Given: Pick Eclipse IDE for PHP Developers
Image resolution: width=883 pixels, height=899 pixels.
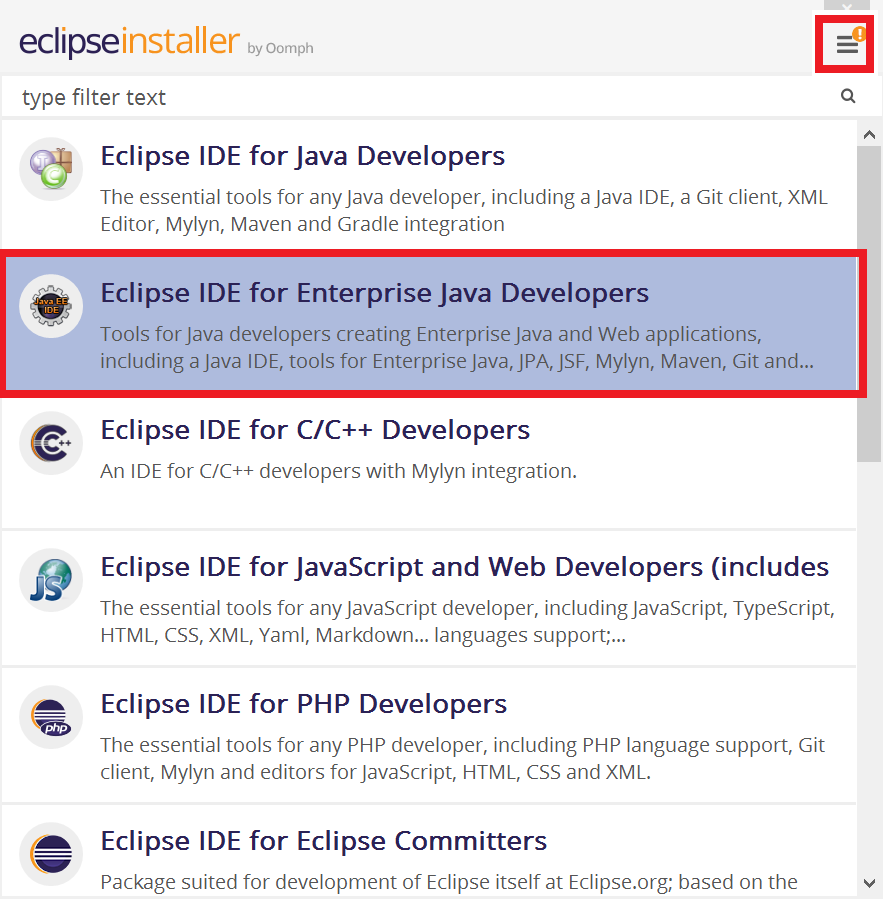Looking at the screenshot, I should 429,736.
